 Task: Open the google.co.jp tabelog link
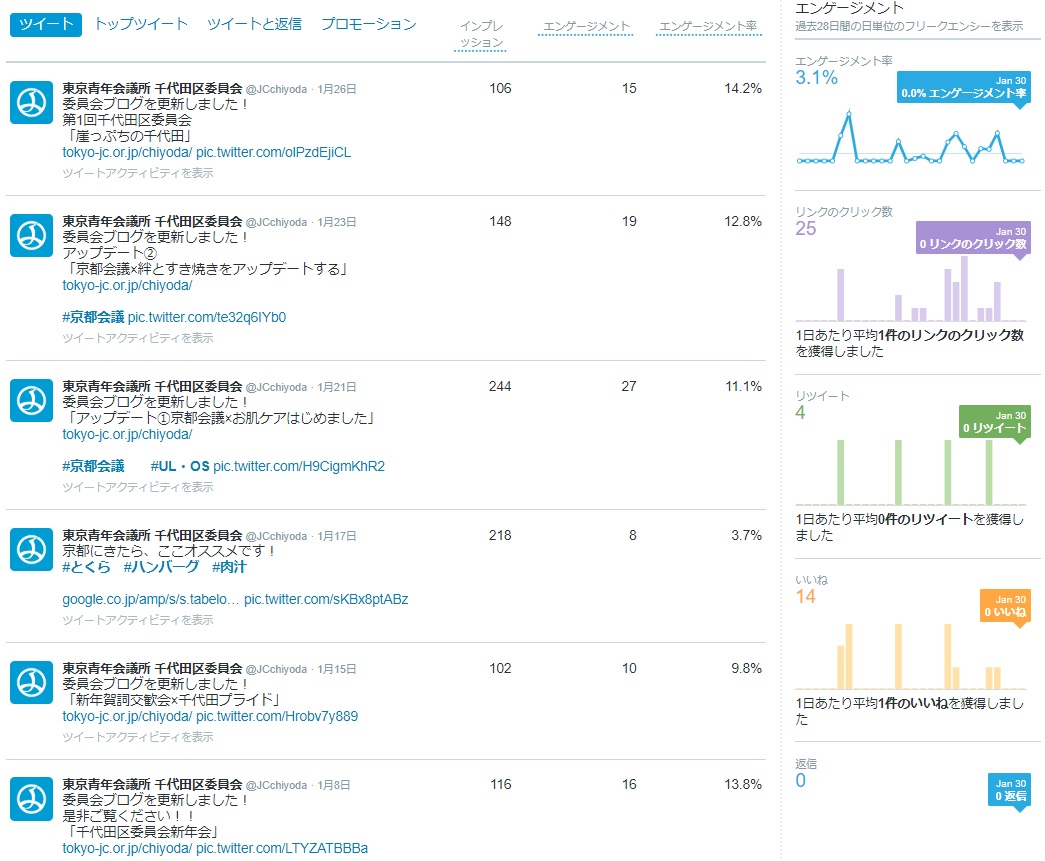150,600
